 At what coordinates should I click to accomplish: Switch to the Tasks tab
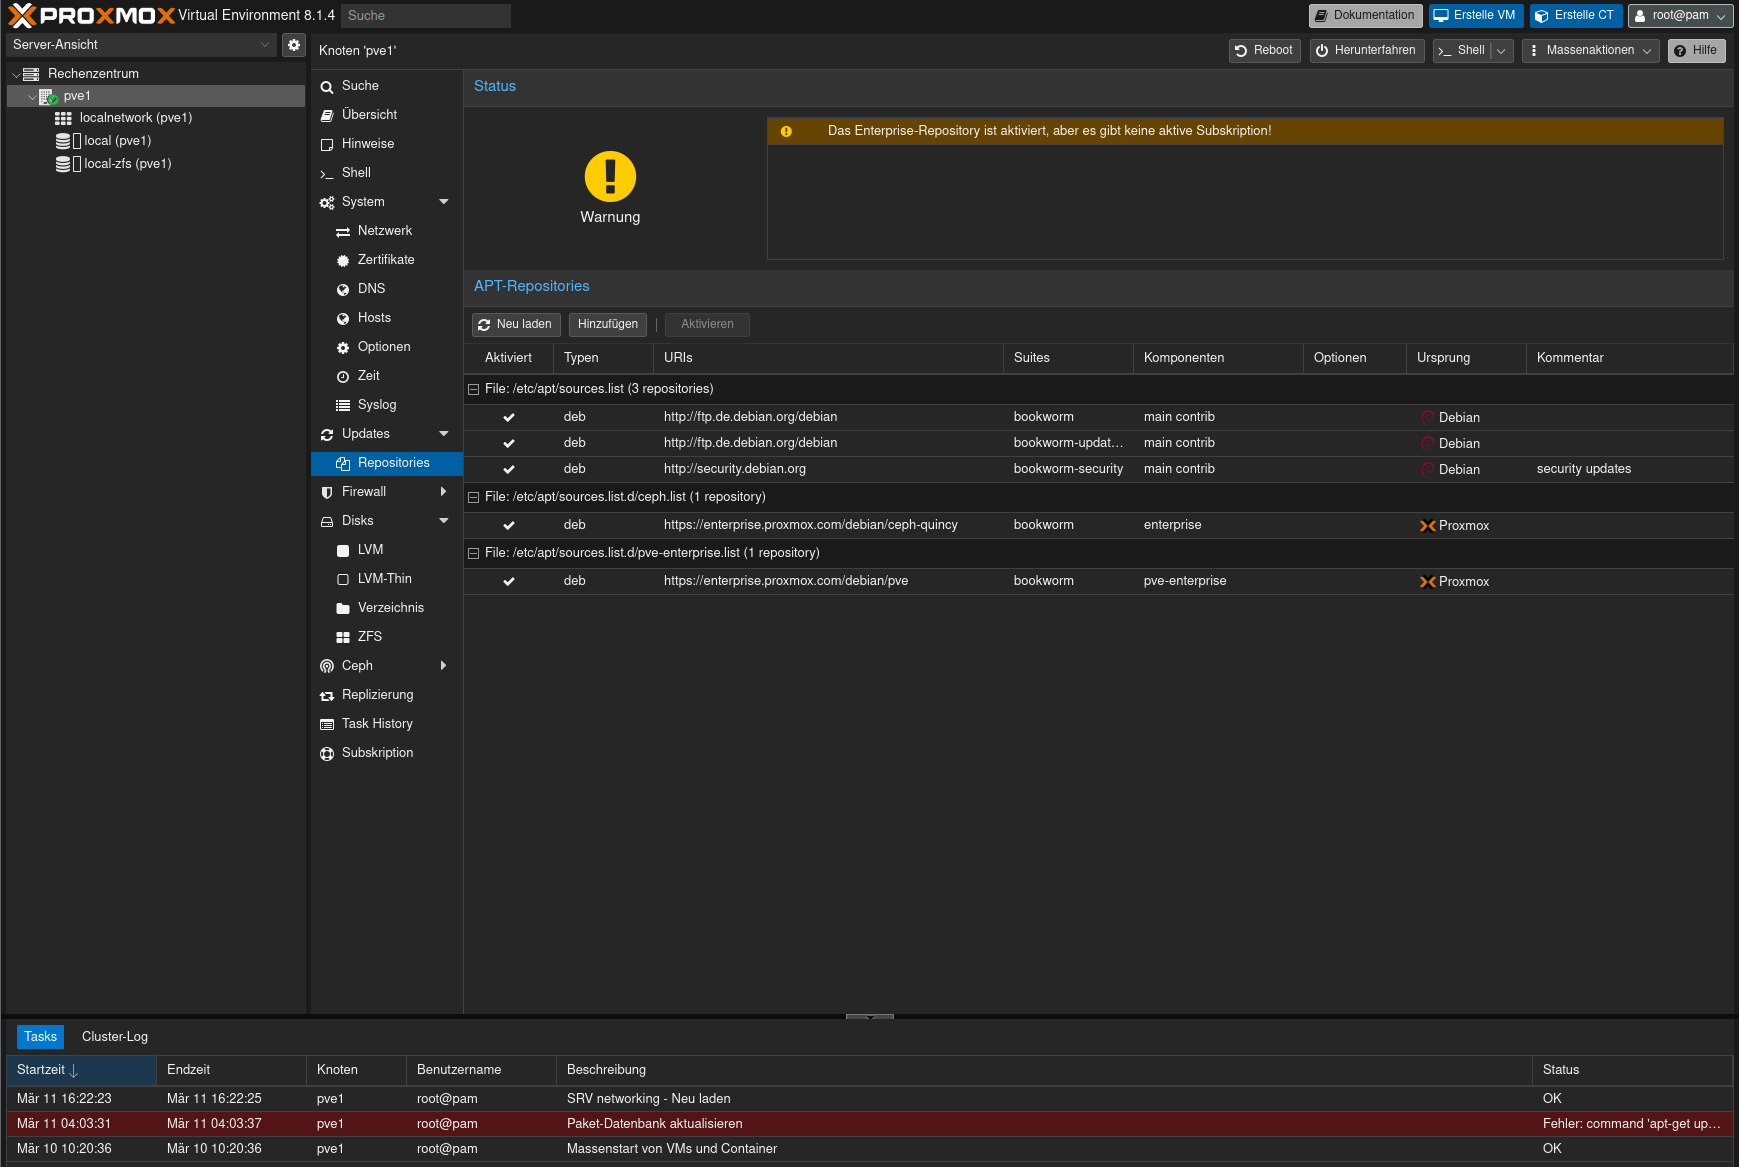(x=40, y=1037)
